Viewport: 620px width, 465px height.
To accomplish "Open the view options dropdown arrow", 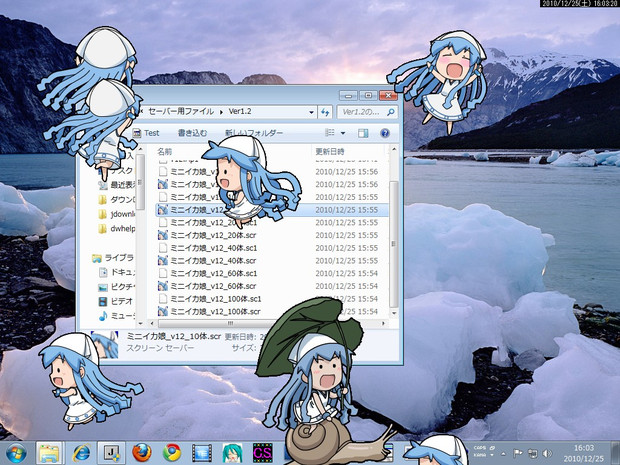I will click(343, 133).
